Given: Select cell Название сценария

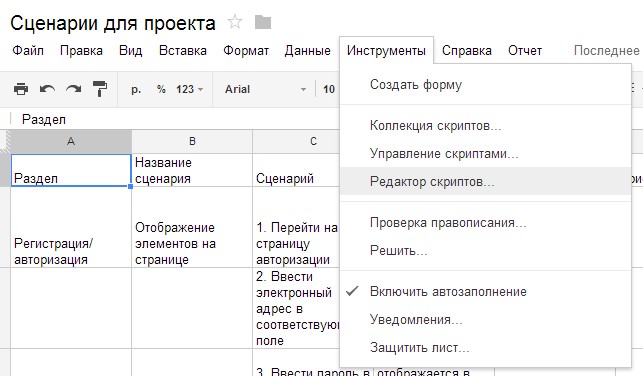Looking at the screenshot, I should [192, 170].
